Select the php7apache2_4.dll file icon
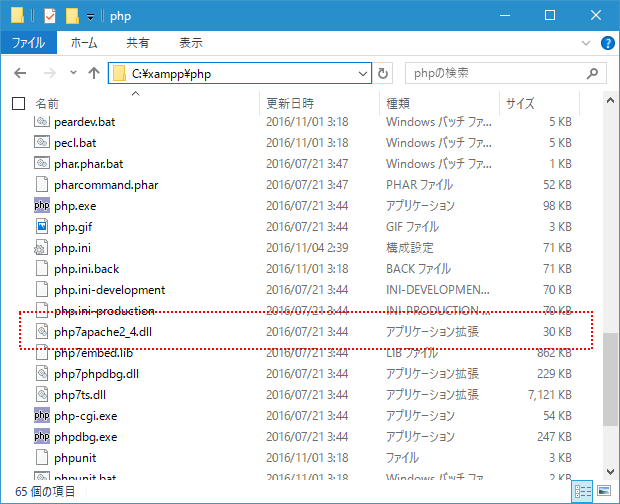The height and width of the screenshot is (504, 620). (42, 331)
